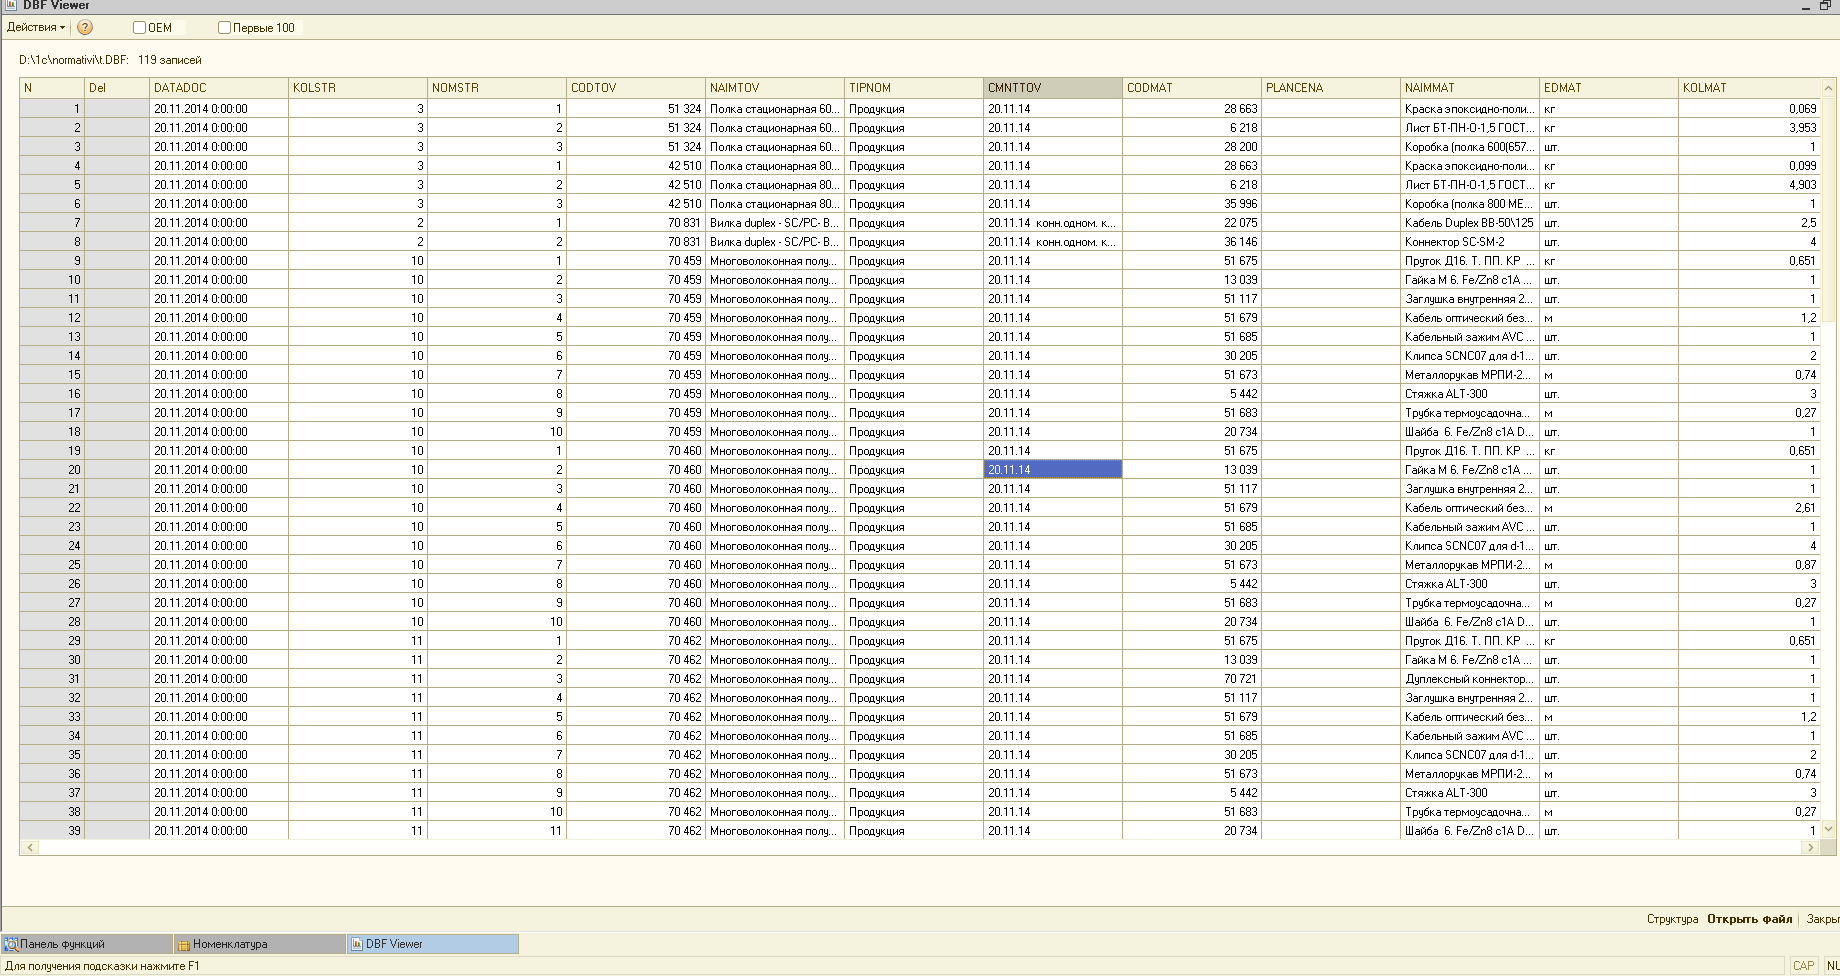Open the 'Действия' dropdown menu
Image resolution: width=1840 pixels, height=976 pixels.
36,28
